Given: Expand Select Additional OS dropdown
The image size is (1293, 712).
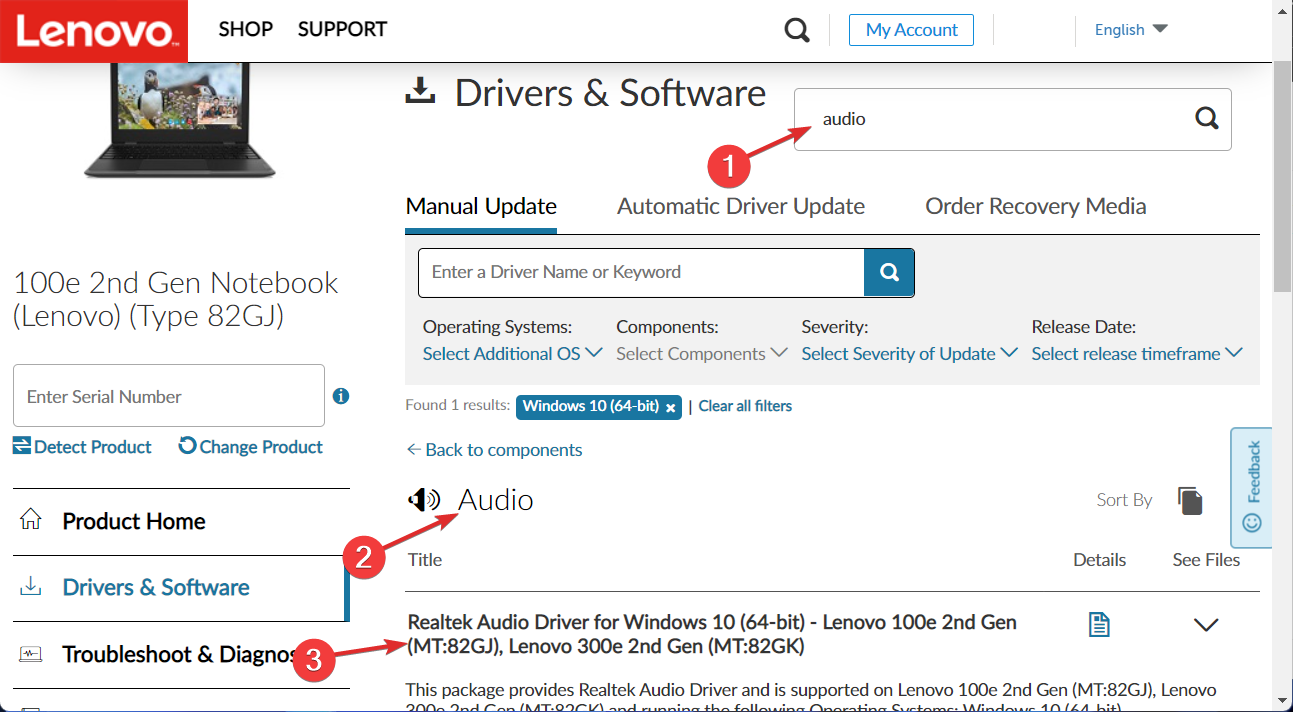Looking at the screenshot, I should [513, 353].
